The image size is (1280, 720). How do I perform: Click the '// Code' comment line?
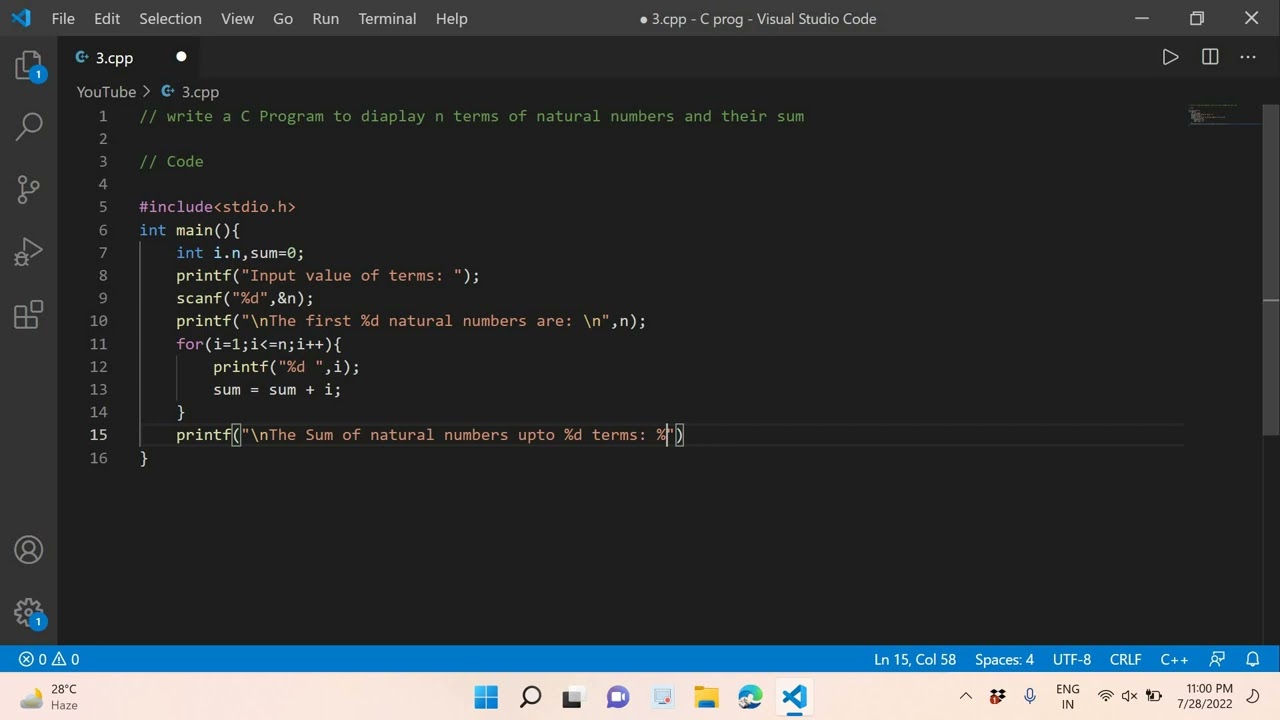click(x=171, y=161)
